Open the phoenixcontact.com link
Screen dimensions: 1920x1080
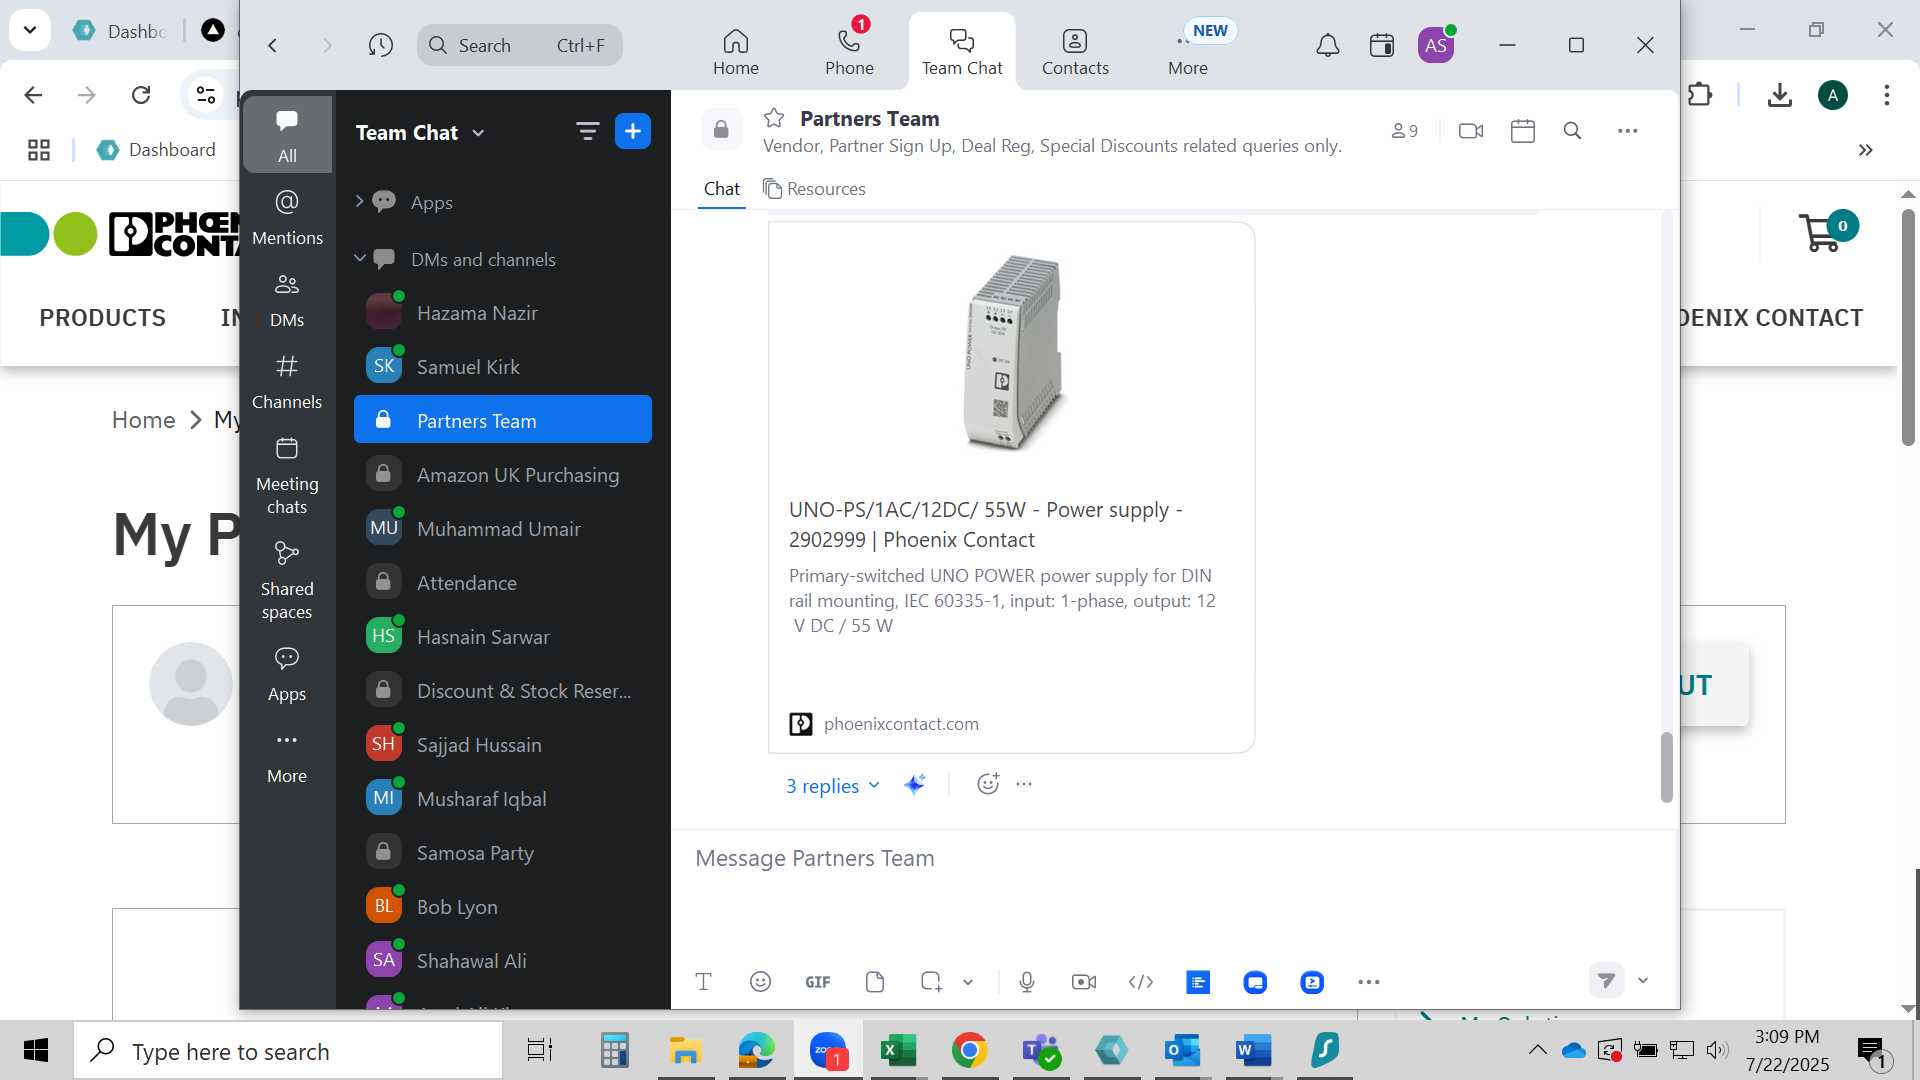[900, 724]
